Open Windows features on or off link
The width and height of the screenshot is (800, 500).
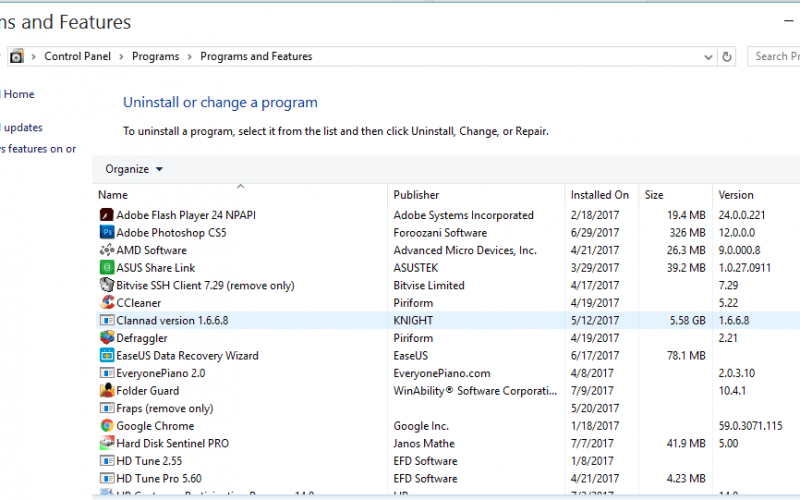coord(38,149)
